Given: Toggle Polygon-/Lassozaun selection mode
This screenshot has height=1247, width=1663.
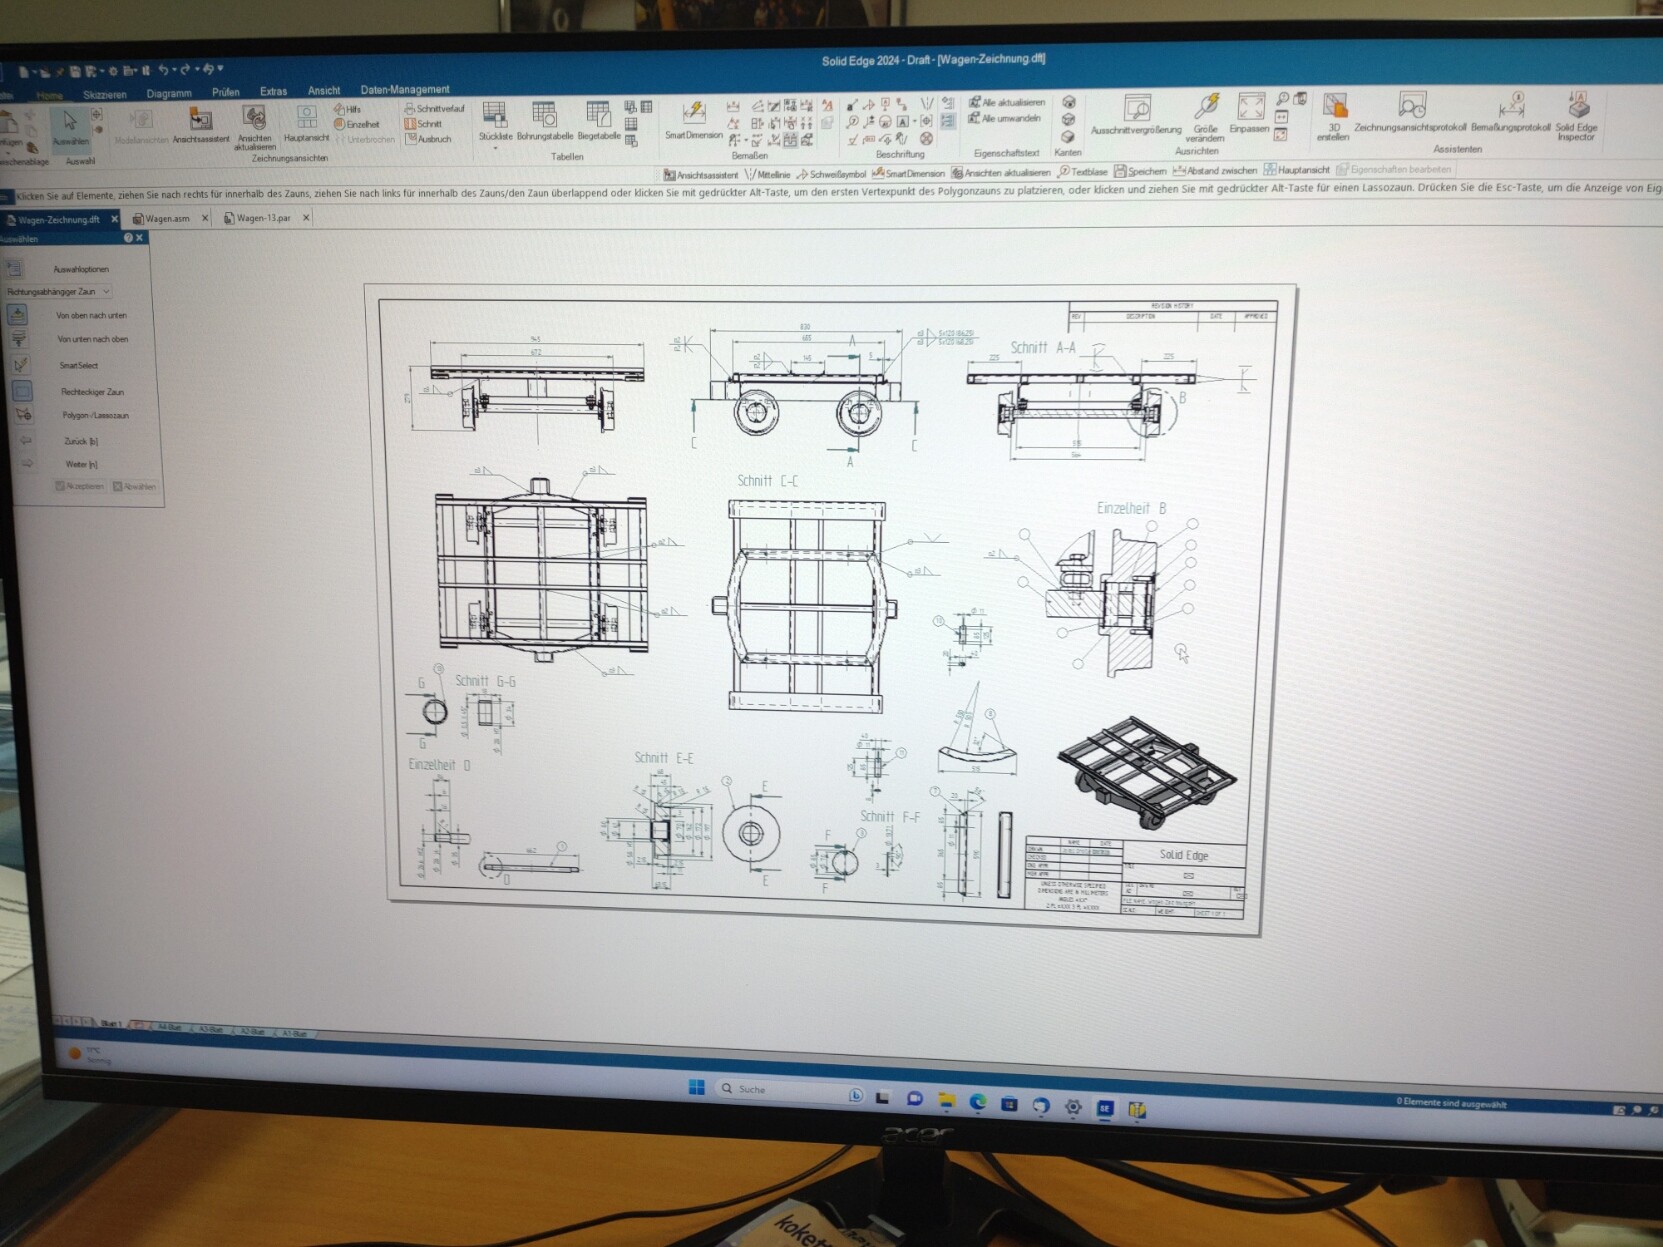Looking at the screenshot, I should (x=24, y=414).
